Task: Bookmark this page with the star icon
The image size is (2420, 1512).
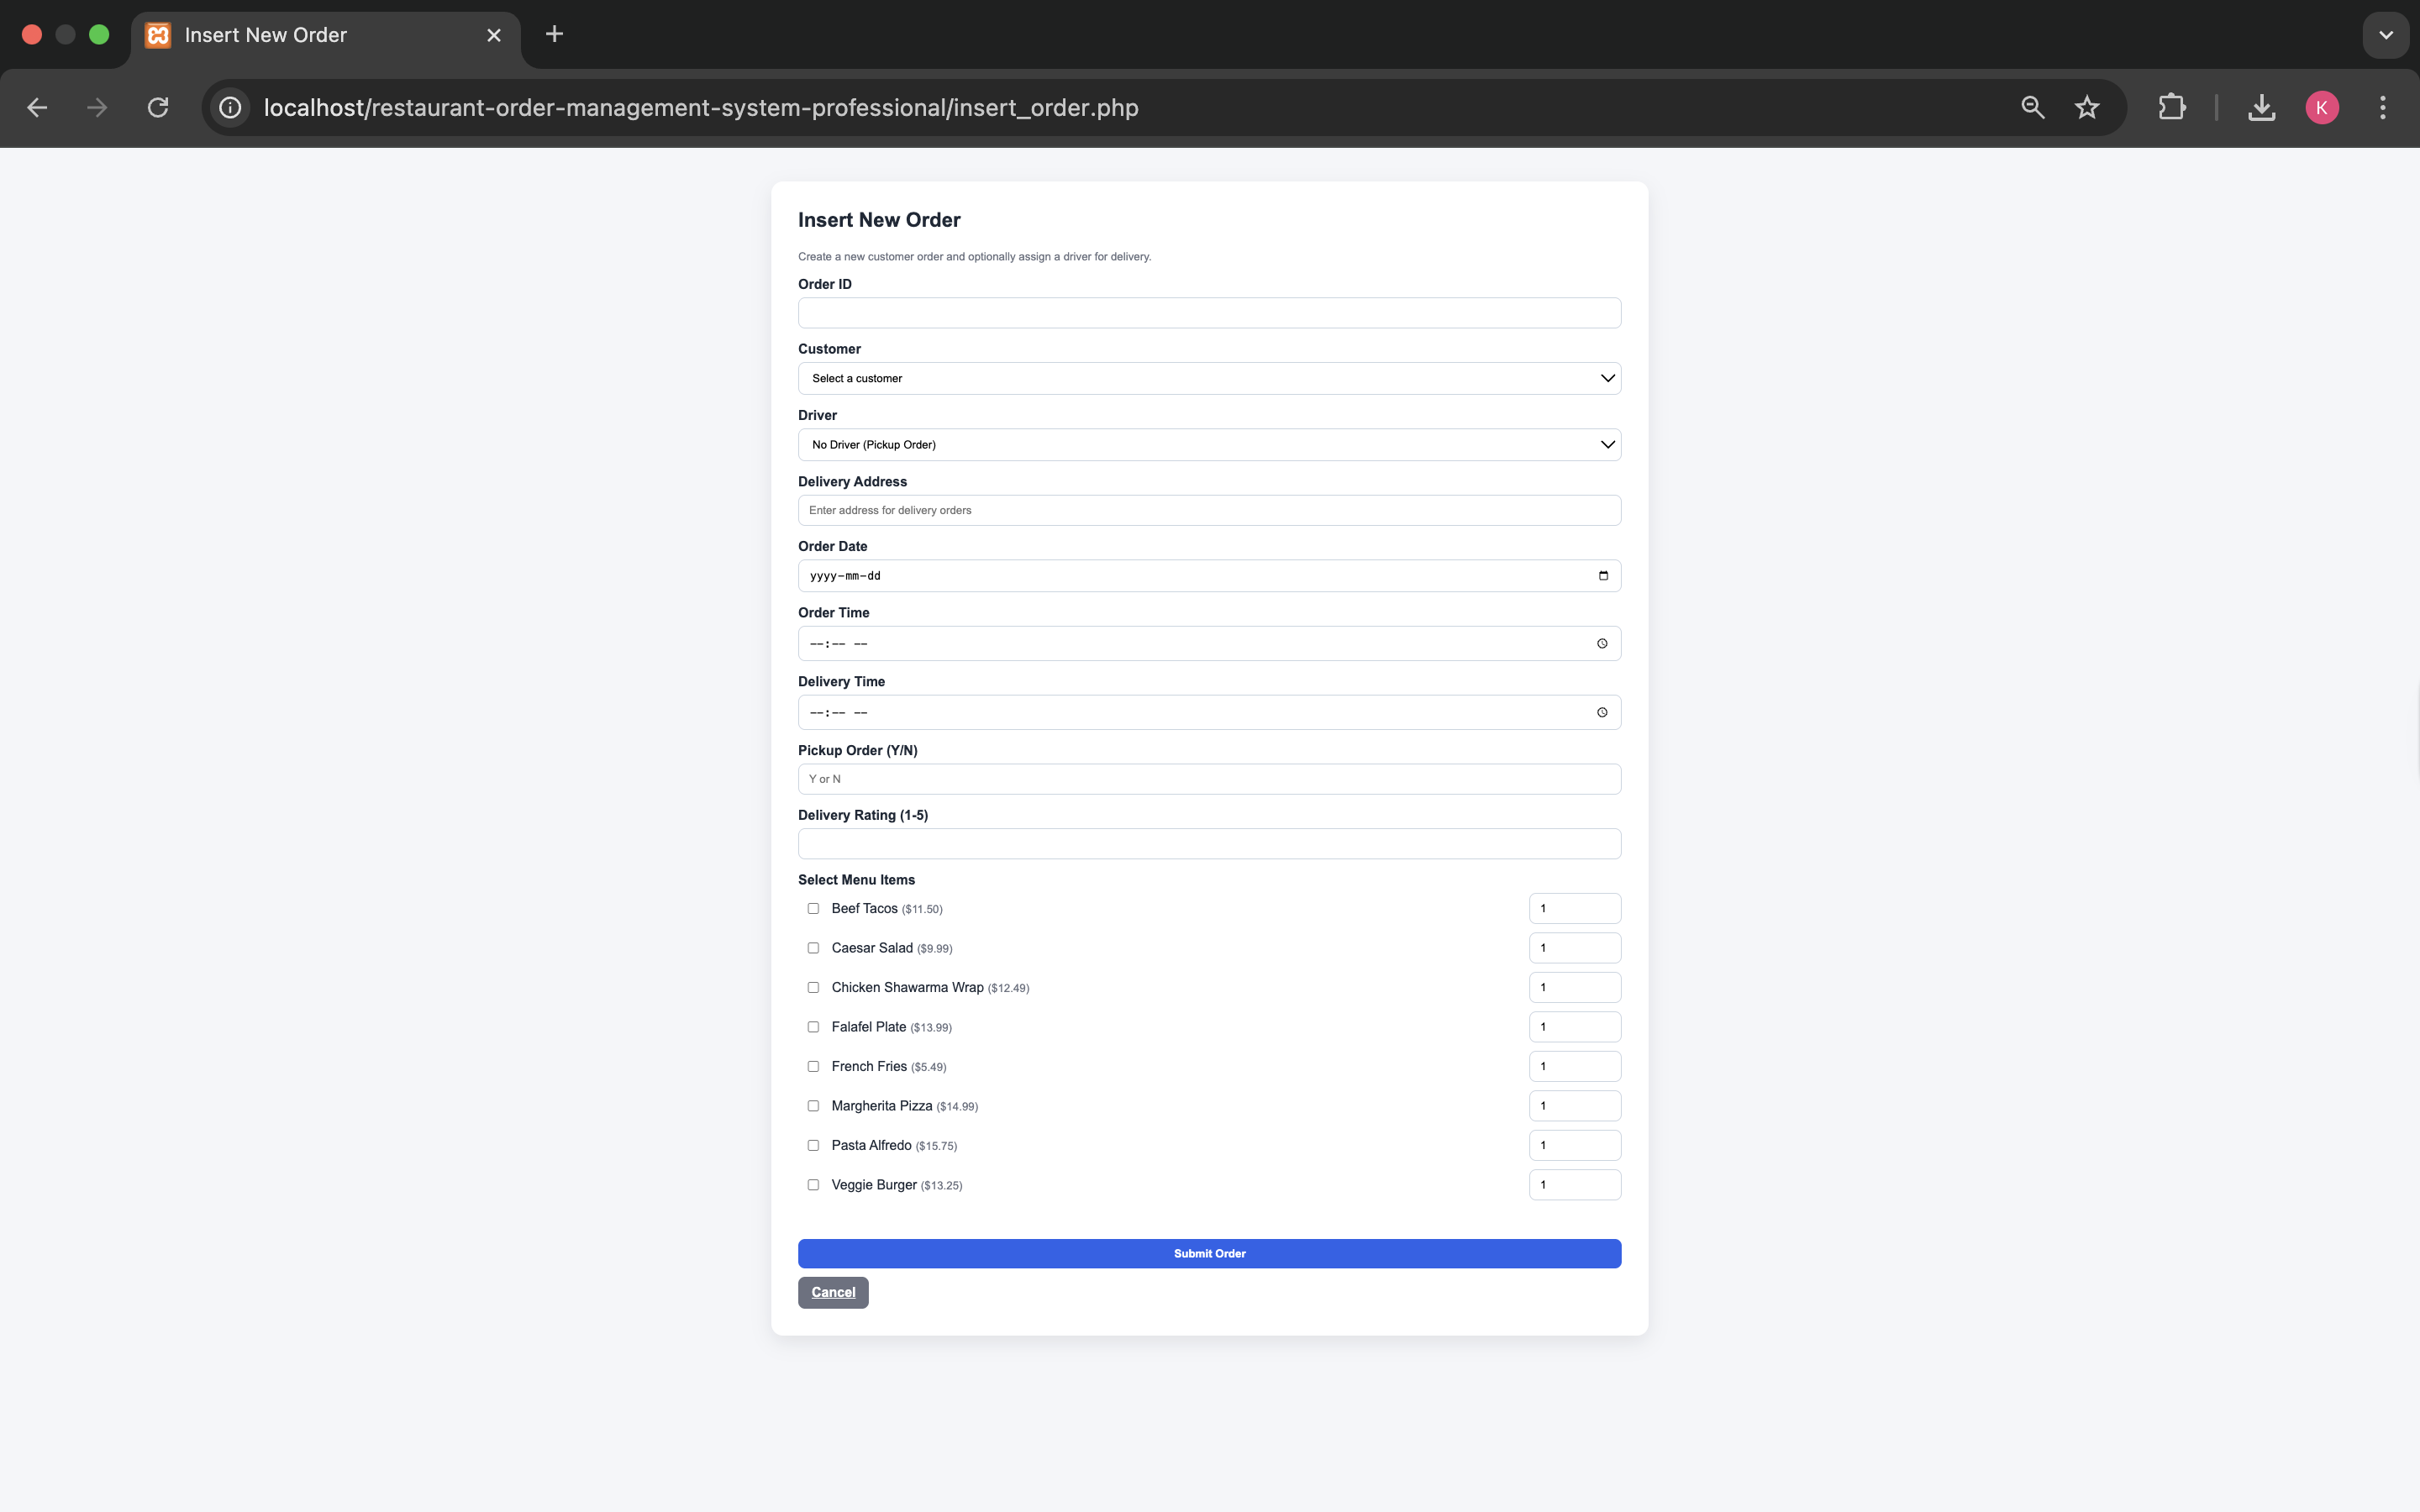Action: [x=2086, y=108]
